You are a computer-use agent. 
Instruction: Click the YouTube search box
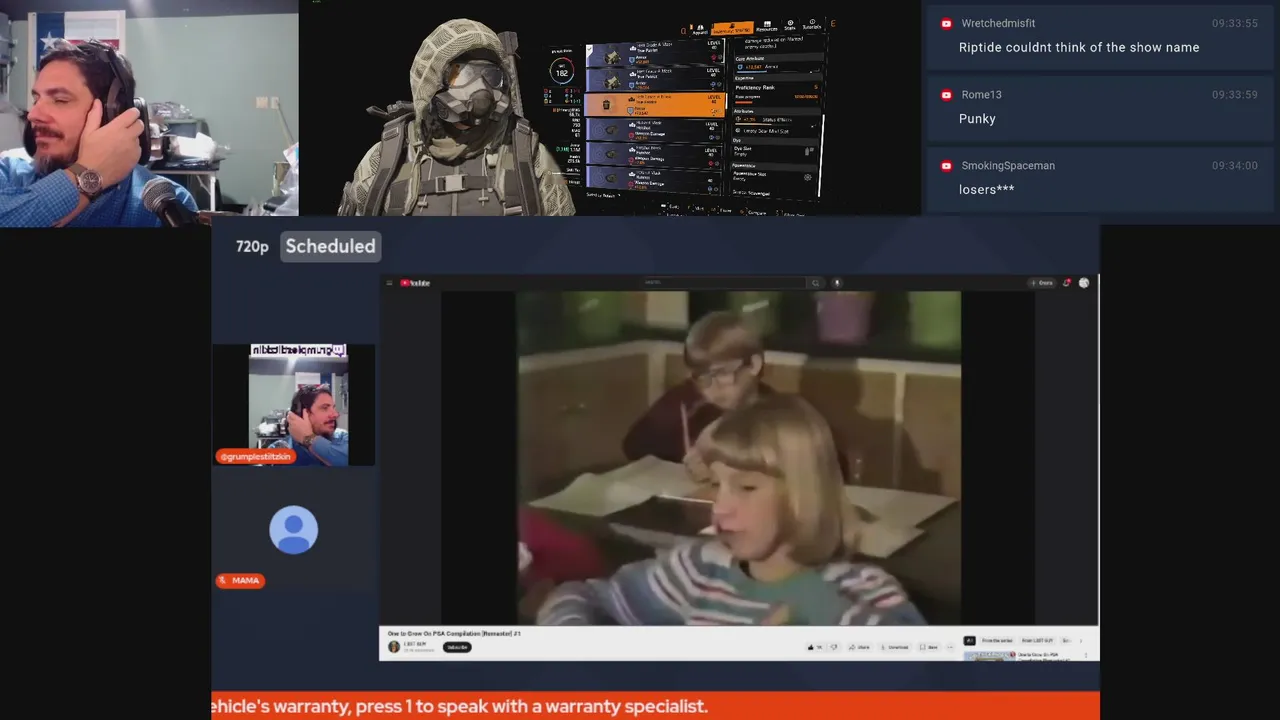coord(724,283)
